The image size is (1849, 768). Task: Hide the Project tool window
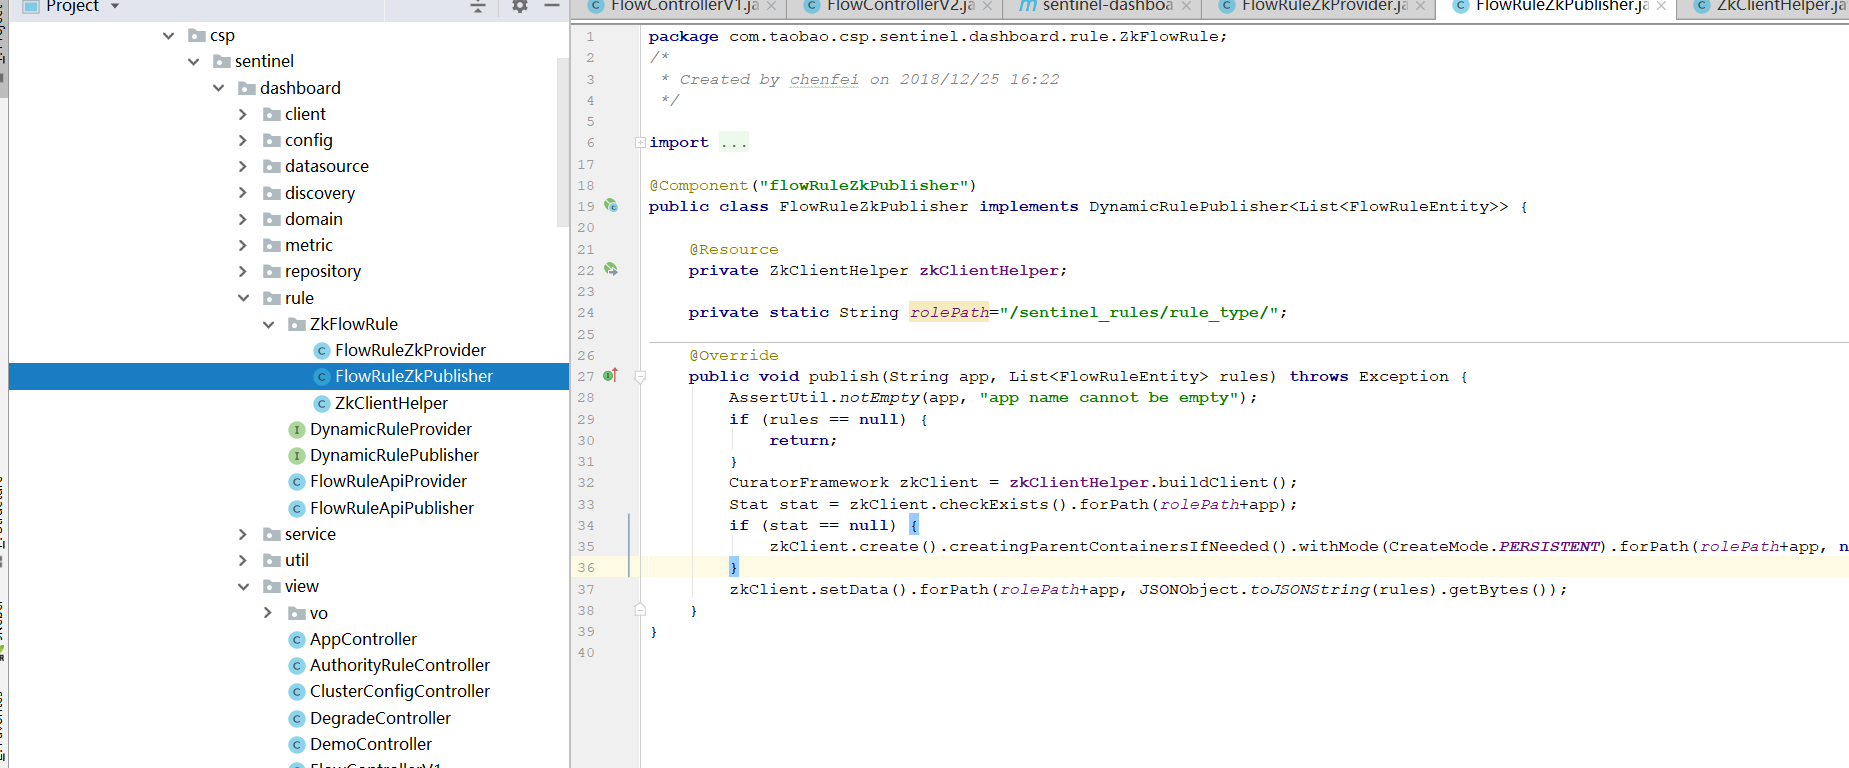(x=551, y=6)
